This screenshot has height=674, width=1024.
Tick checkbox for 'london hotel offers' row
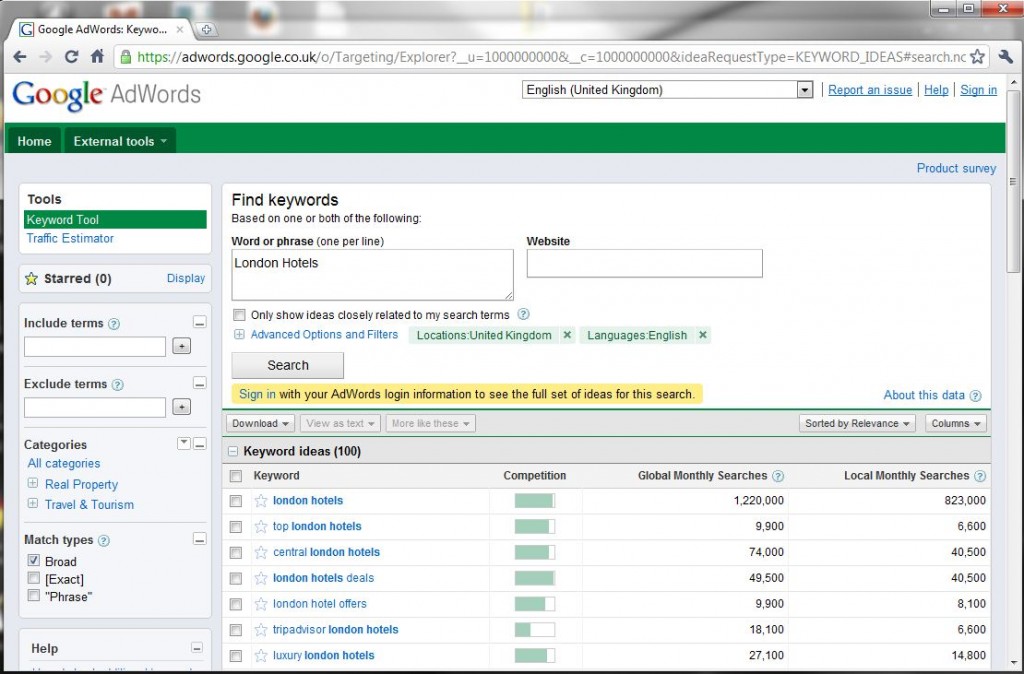coord(236,604)
